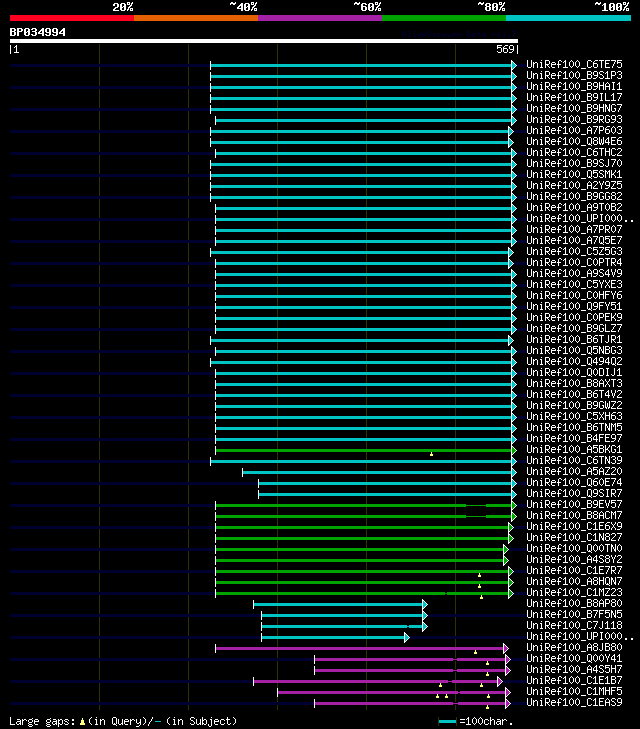Image resolution: width=640 pixels, height=729 pixels.
Task: Click the UniRef100_C1E6X9 hit label
Action: point(574,526)
